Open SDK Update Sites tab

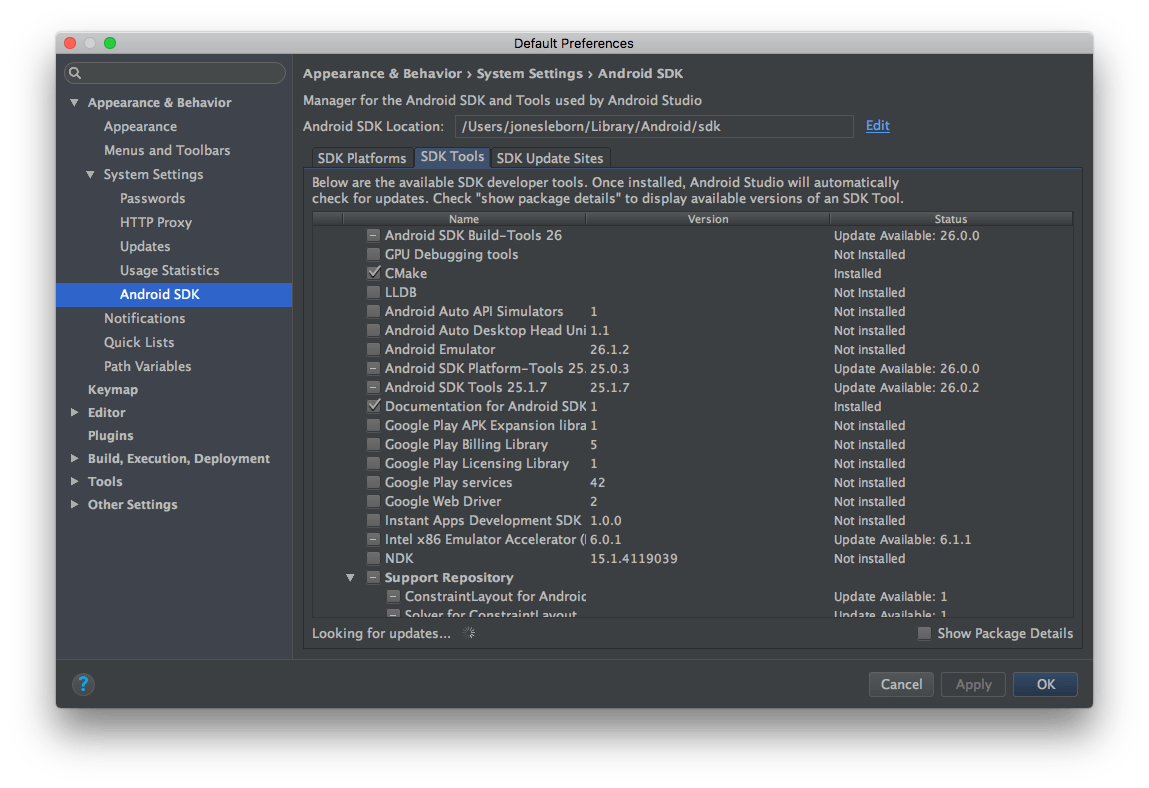[x=550, y=158]
